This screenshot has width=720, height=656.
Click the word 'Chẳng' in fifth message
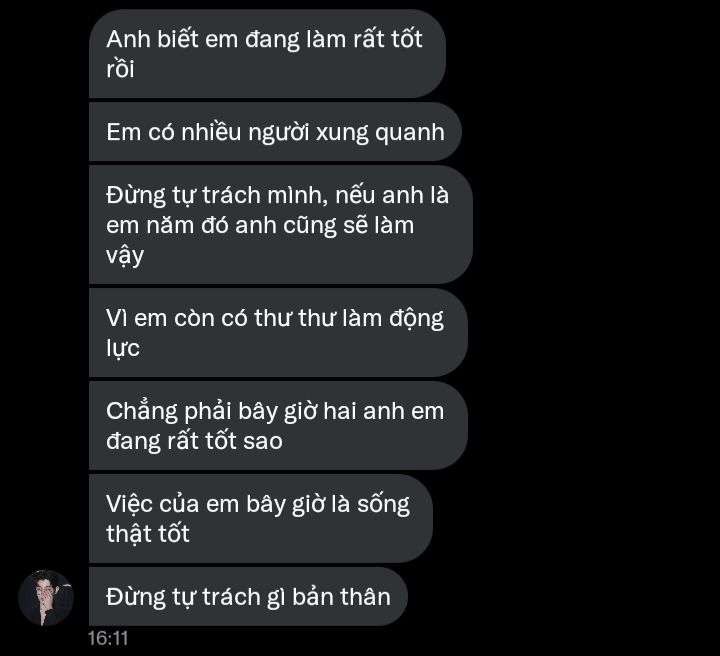click(x=141, y=412)
